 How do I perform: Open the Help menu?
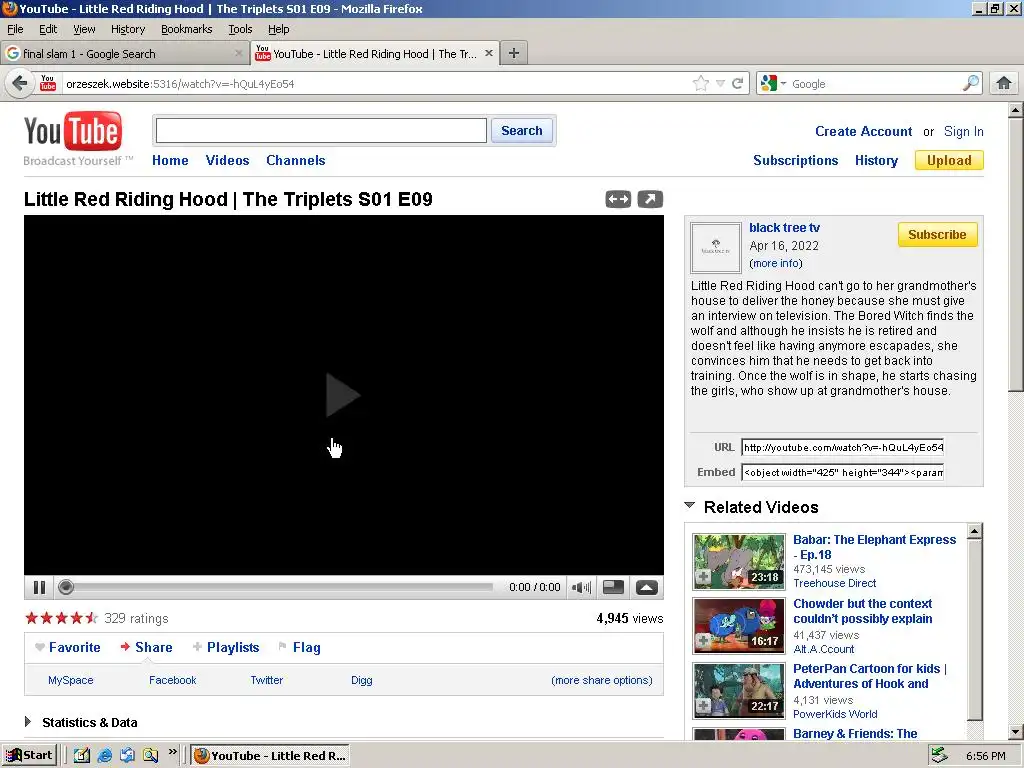[278, 29]
